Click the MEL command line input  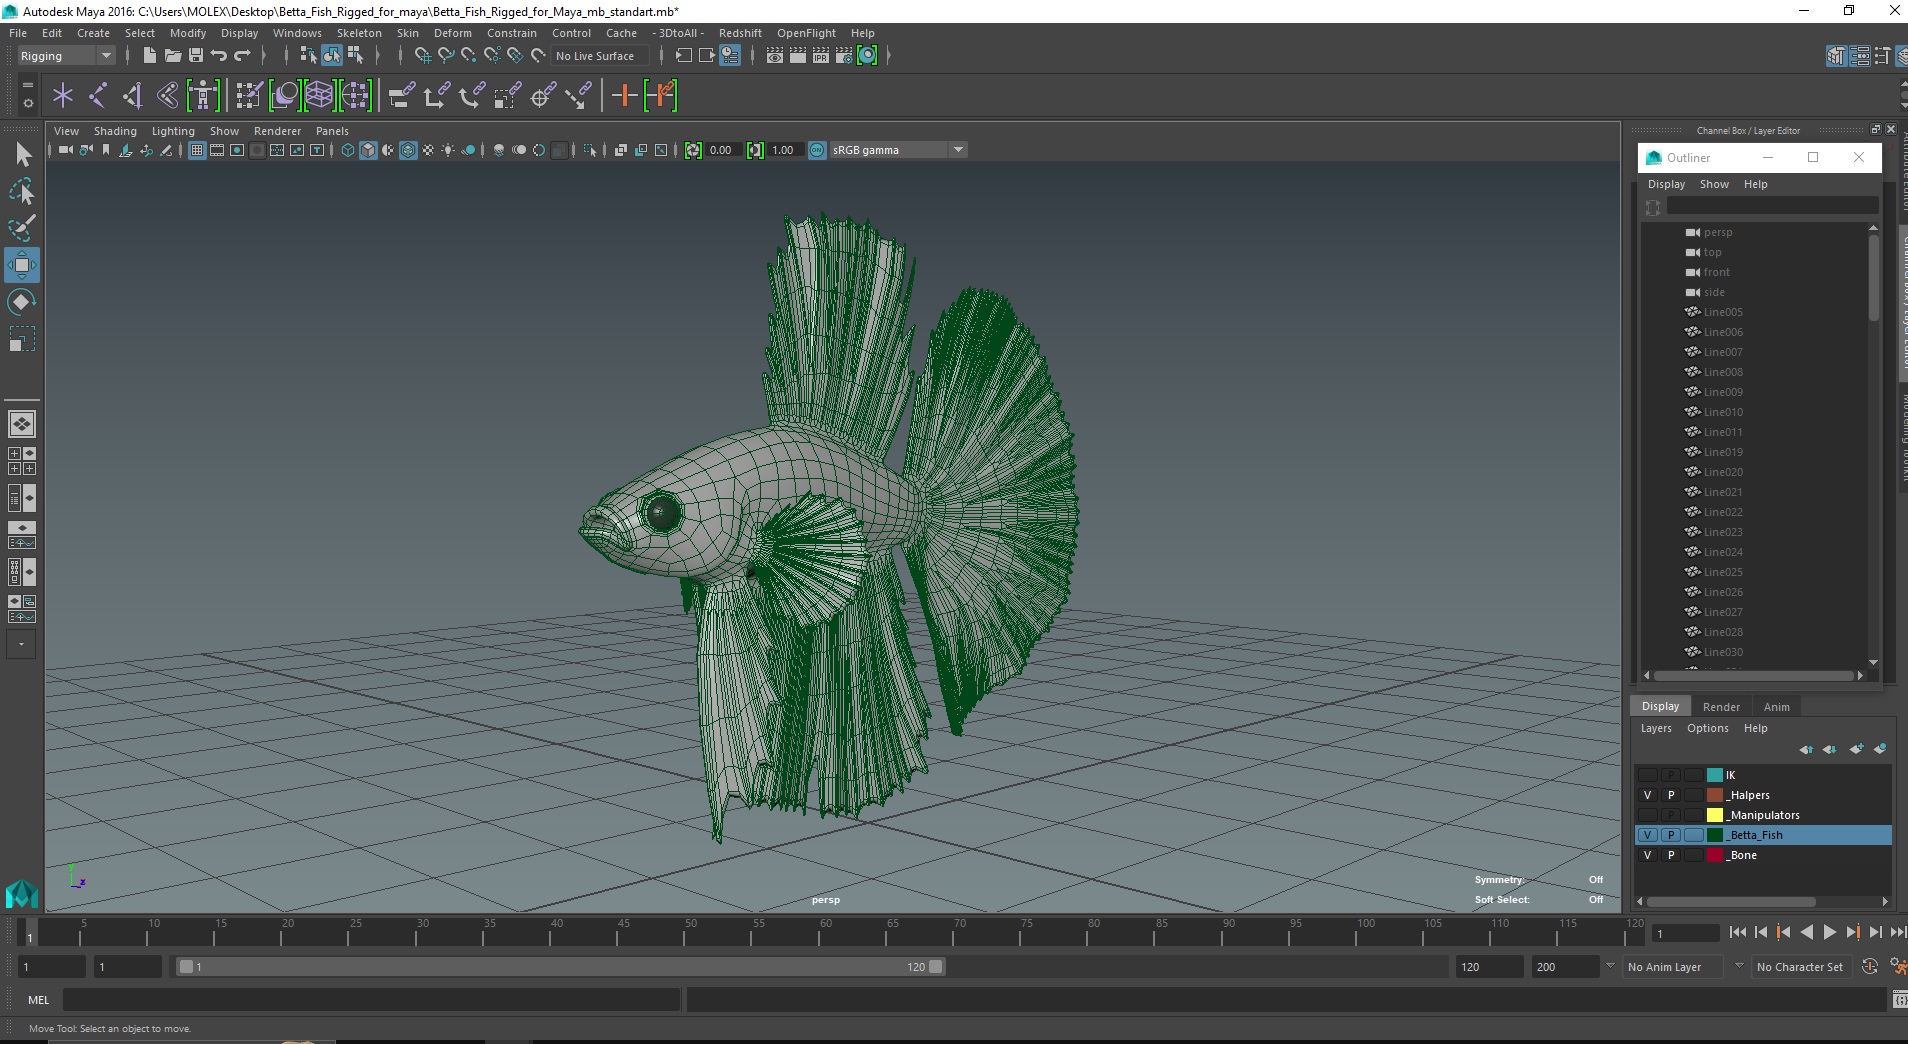pos(372,999)
